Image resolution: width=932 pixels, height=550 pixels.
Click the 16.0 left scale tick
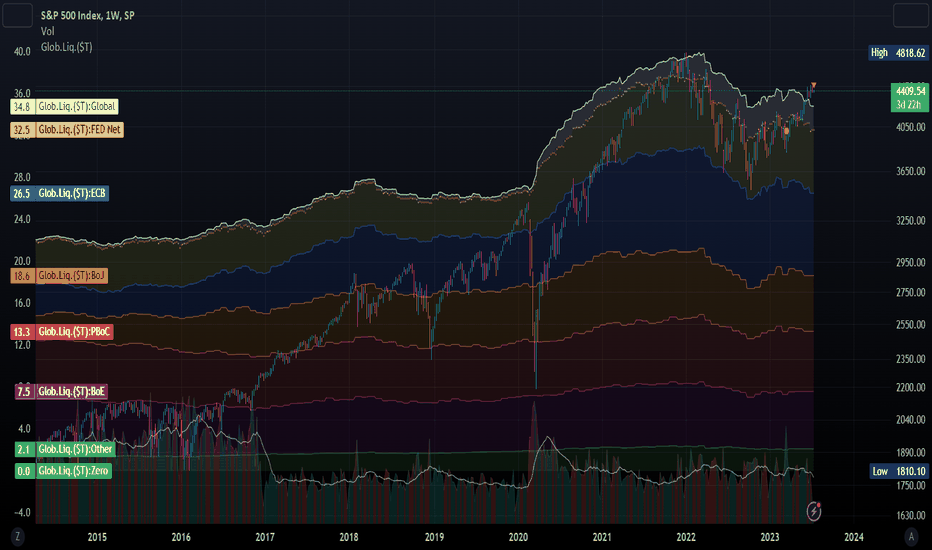[22, 303]
